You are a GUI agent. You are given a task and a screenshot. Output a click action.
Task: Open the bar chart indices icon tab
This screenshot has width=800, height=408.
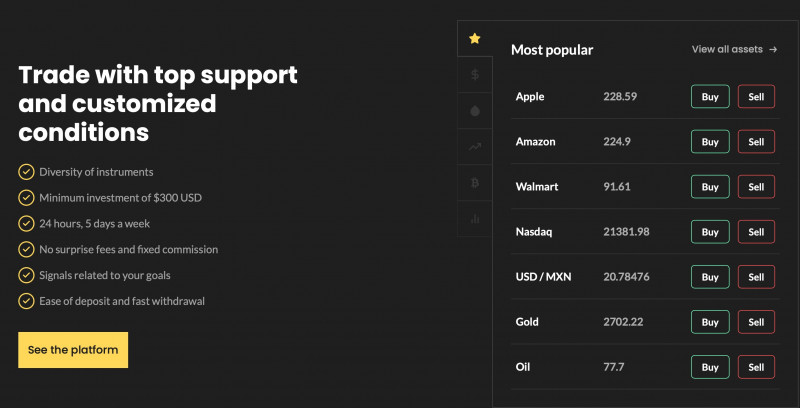[474, 219]
